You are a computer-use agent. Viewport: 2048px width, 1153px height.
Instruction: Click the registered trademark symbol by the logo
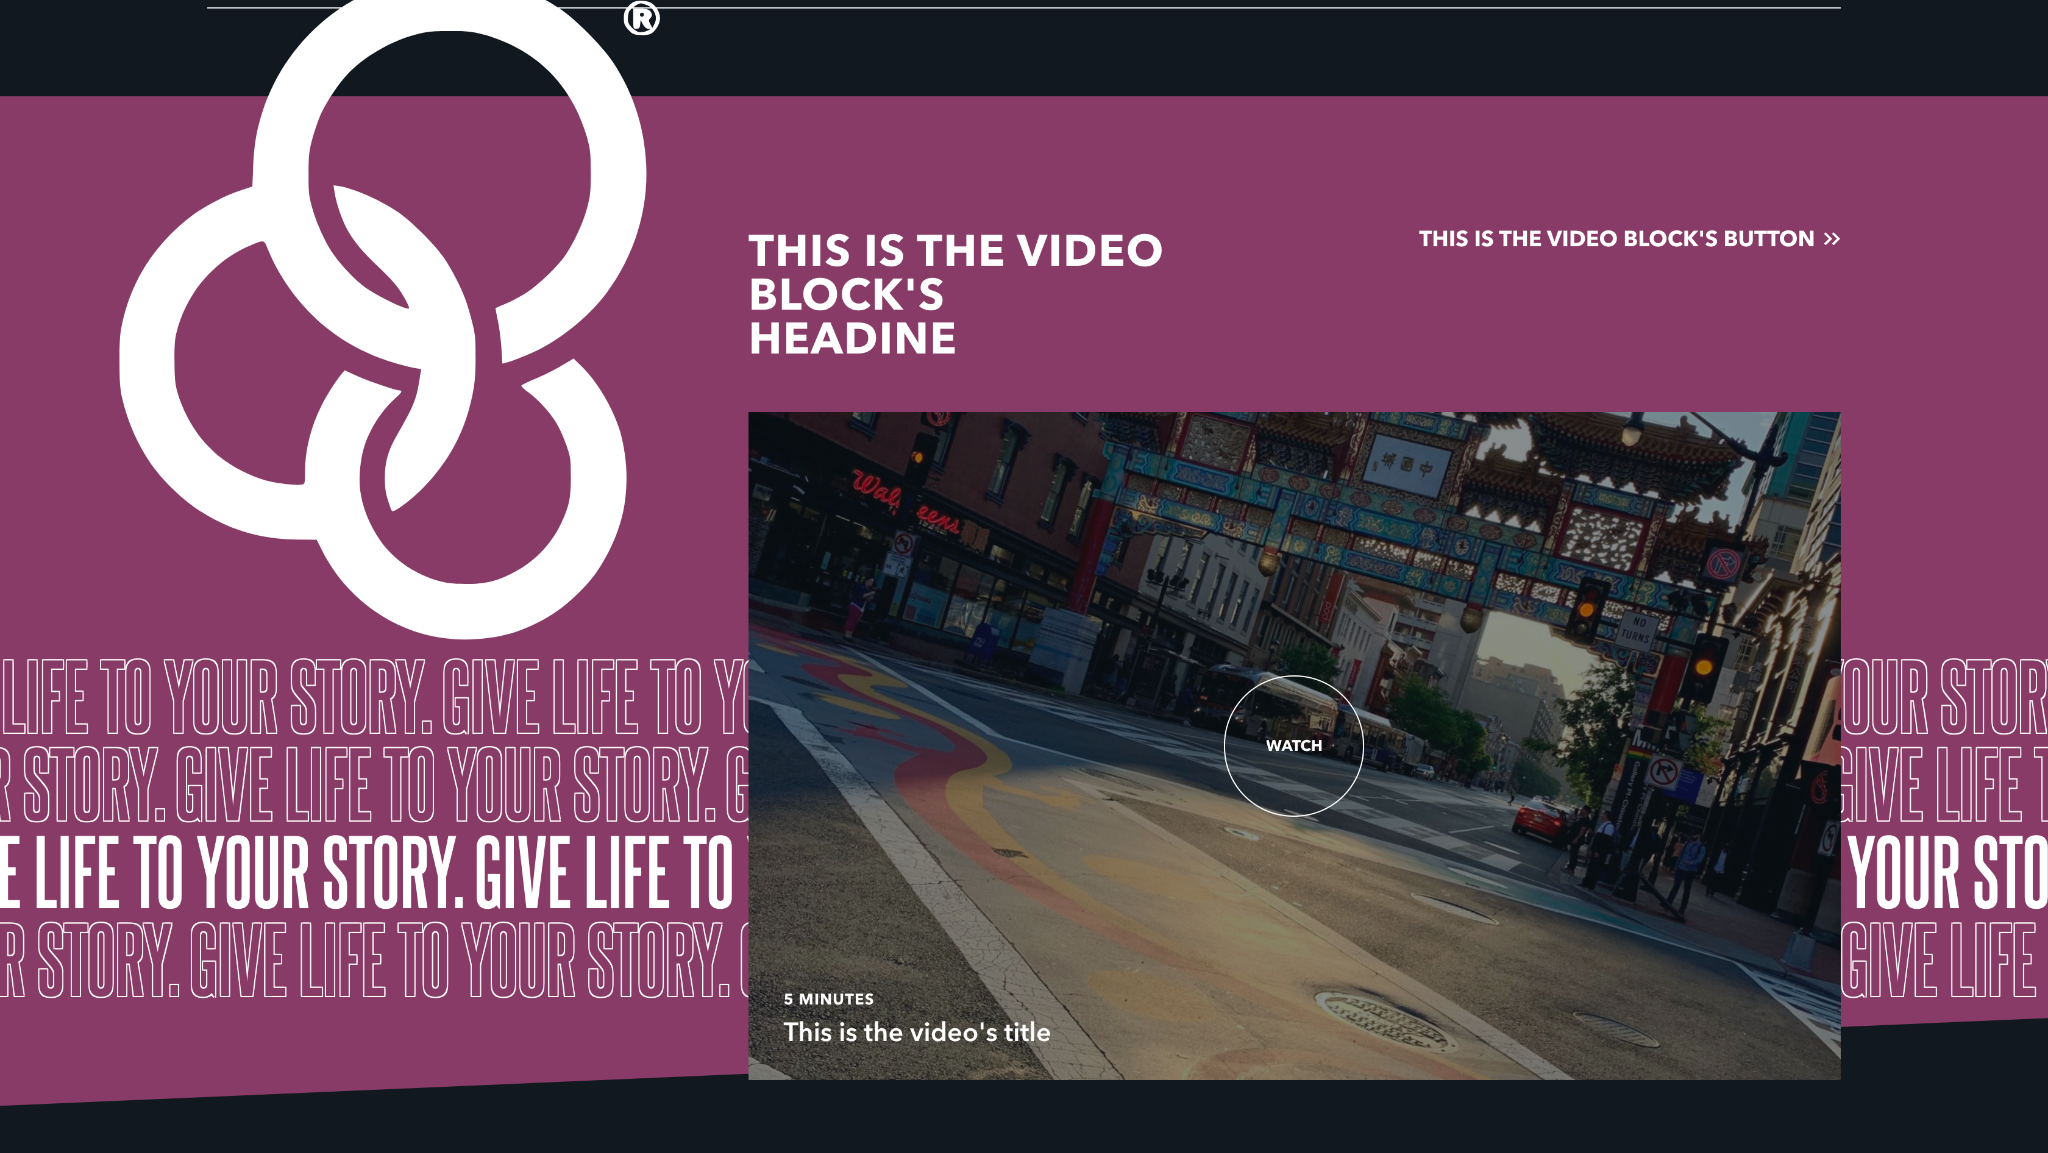coord(641,18)
